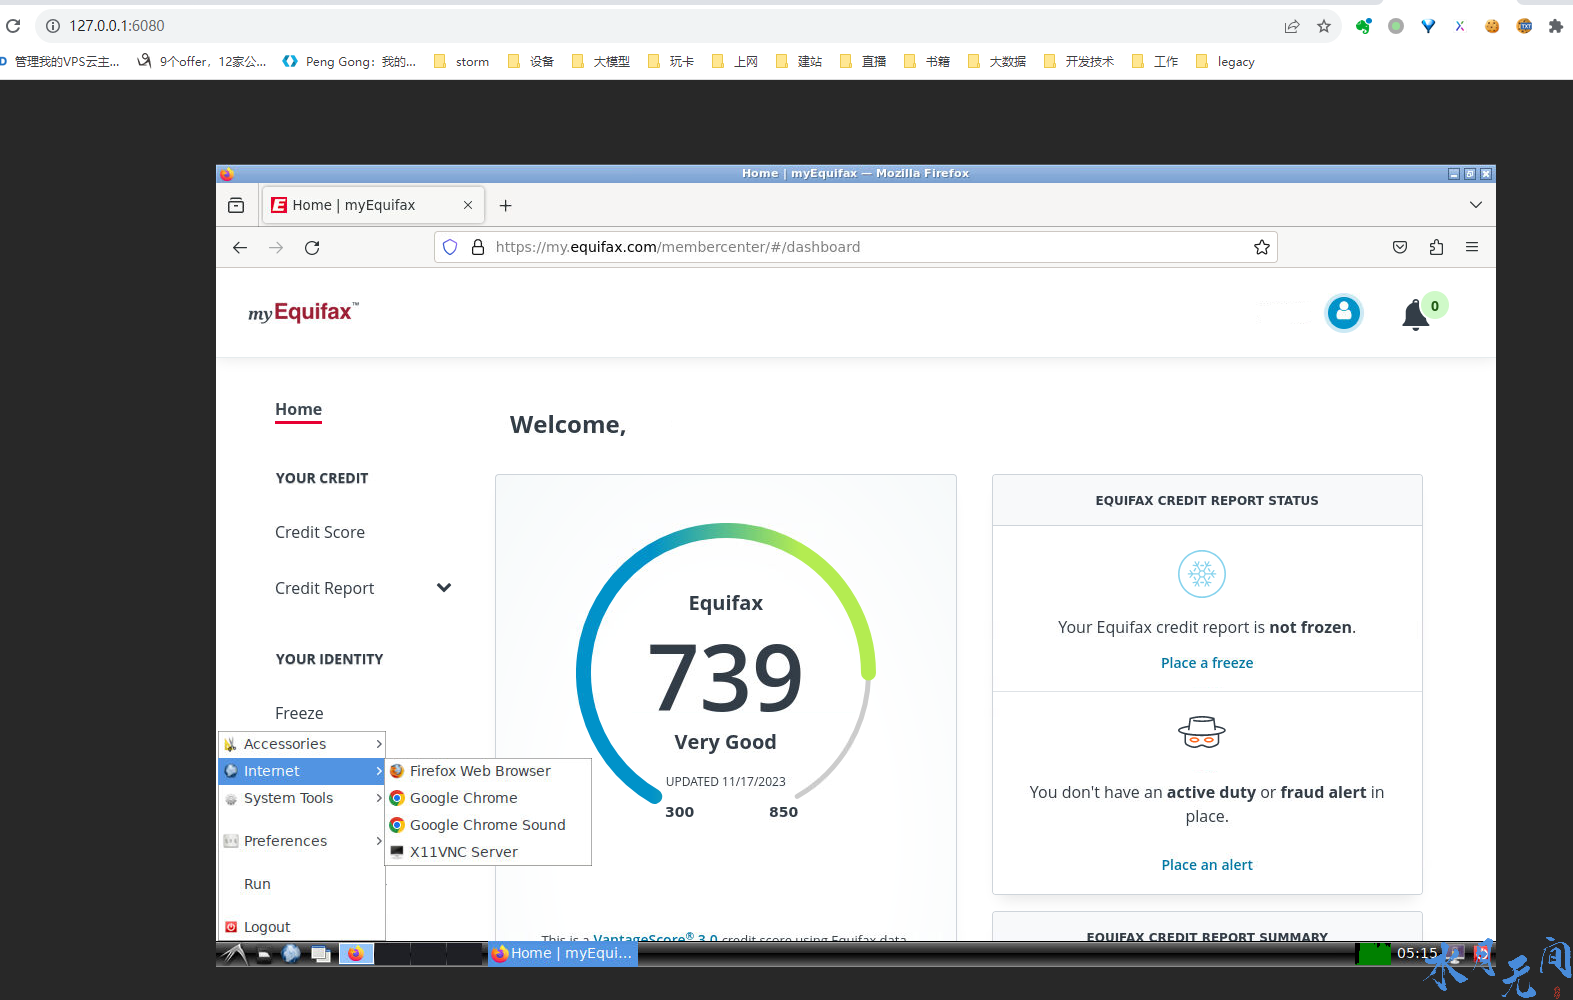This screenshot has height=1000, width=1573.
Task: Open the legacy bookmark folder
Action: point(1225,62)
